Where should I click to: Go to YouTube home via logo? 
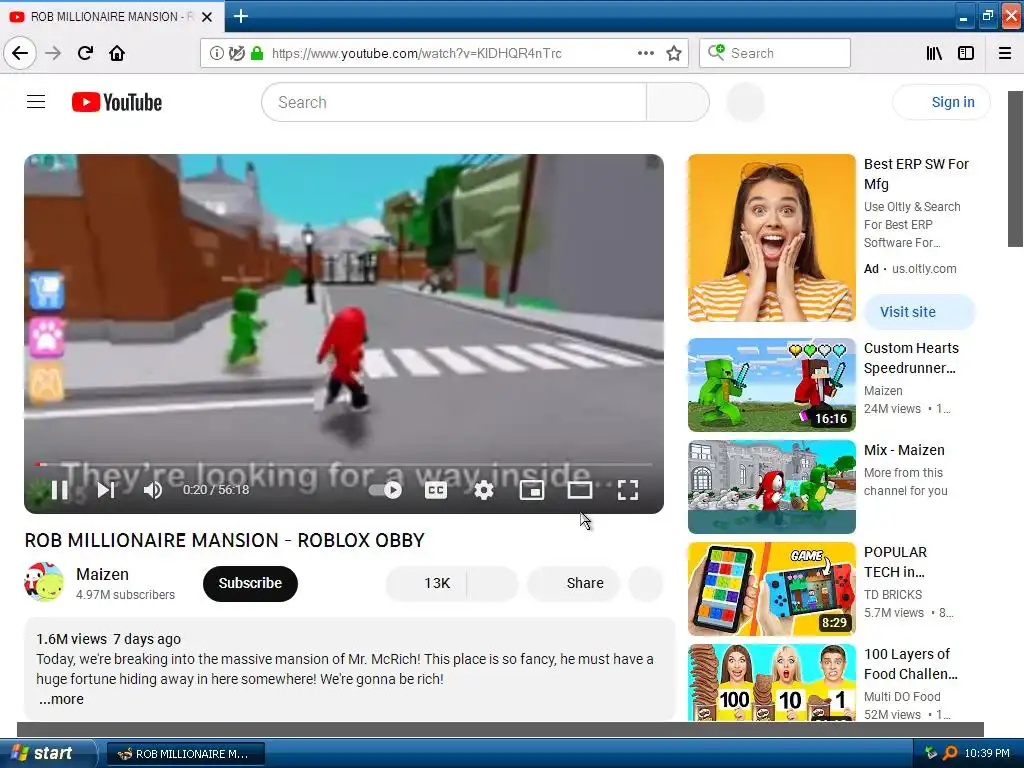117,102
